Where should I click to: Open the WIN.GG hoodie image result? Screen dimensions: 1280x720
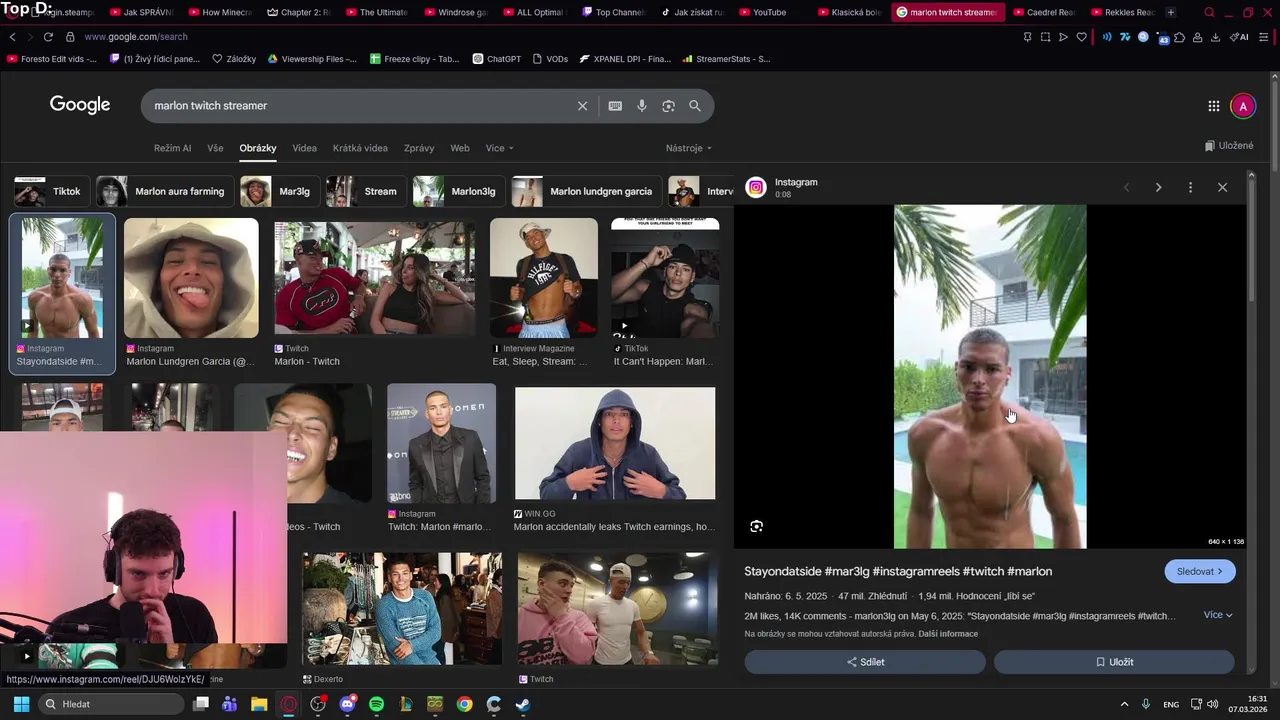pos(615,444)
